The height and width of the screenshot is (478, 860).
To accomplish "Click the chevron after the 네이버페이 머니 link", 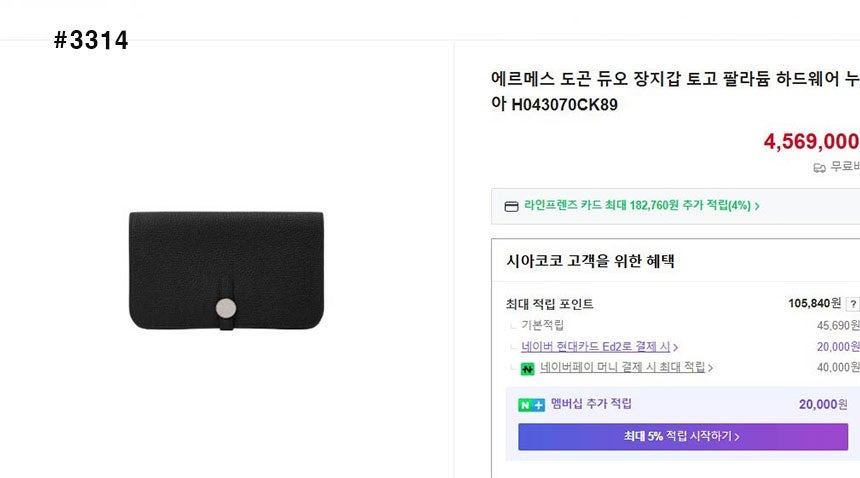I will pyautogui.click(x=710, y=368).
